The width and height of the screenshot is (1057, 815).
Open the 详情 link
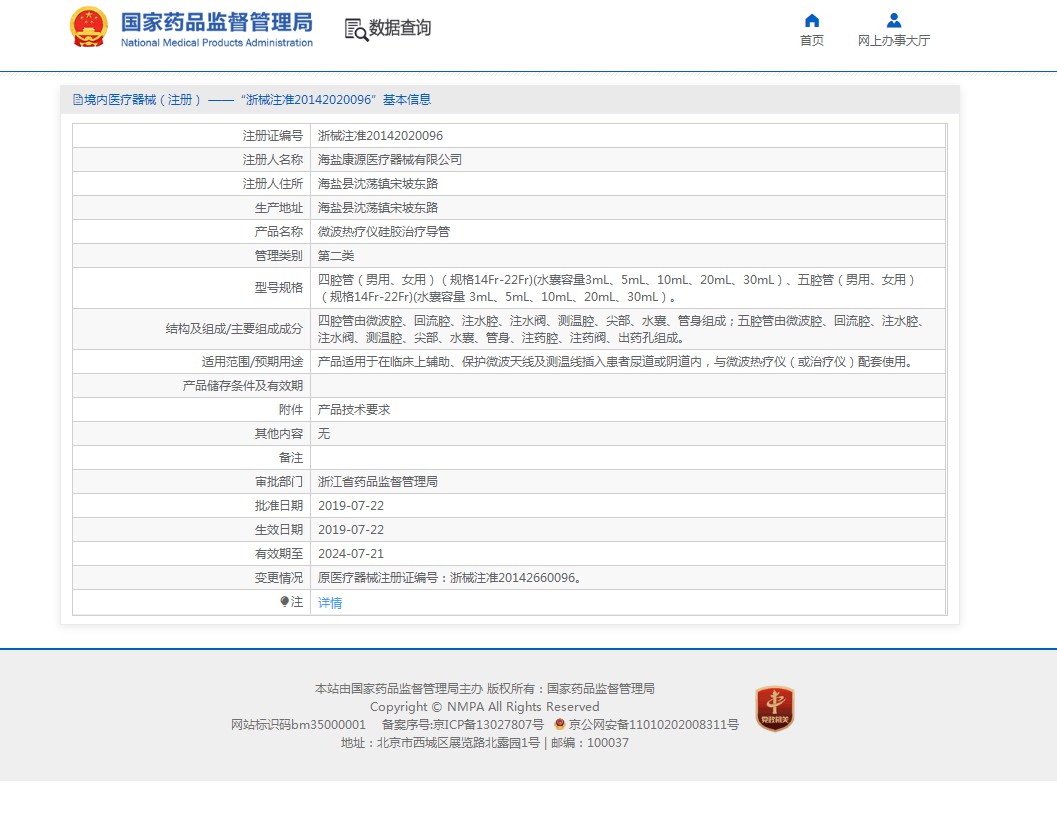tap(330, 603)
